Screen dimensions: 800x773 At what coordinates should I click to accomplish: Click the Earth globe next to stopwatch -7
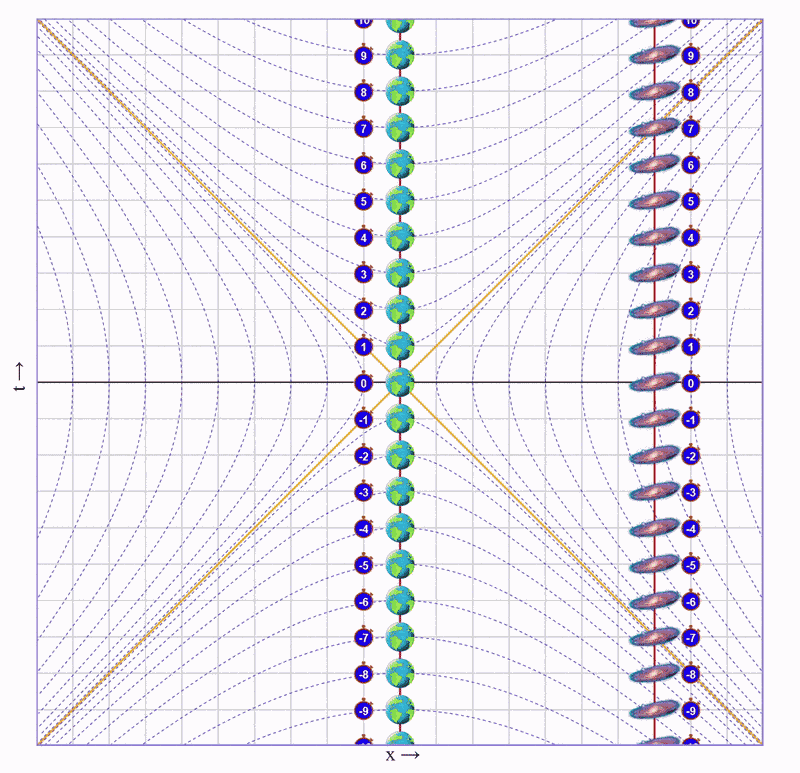pyautogui.click(x=400, y=636)
